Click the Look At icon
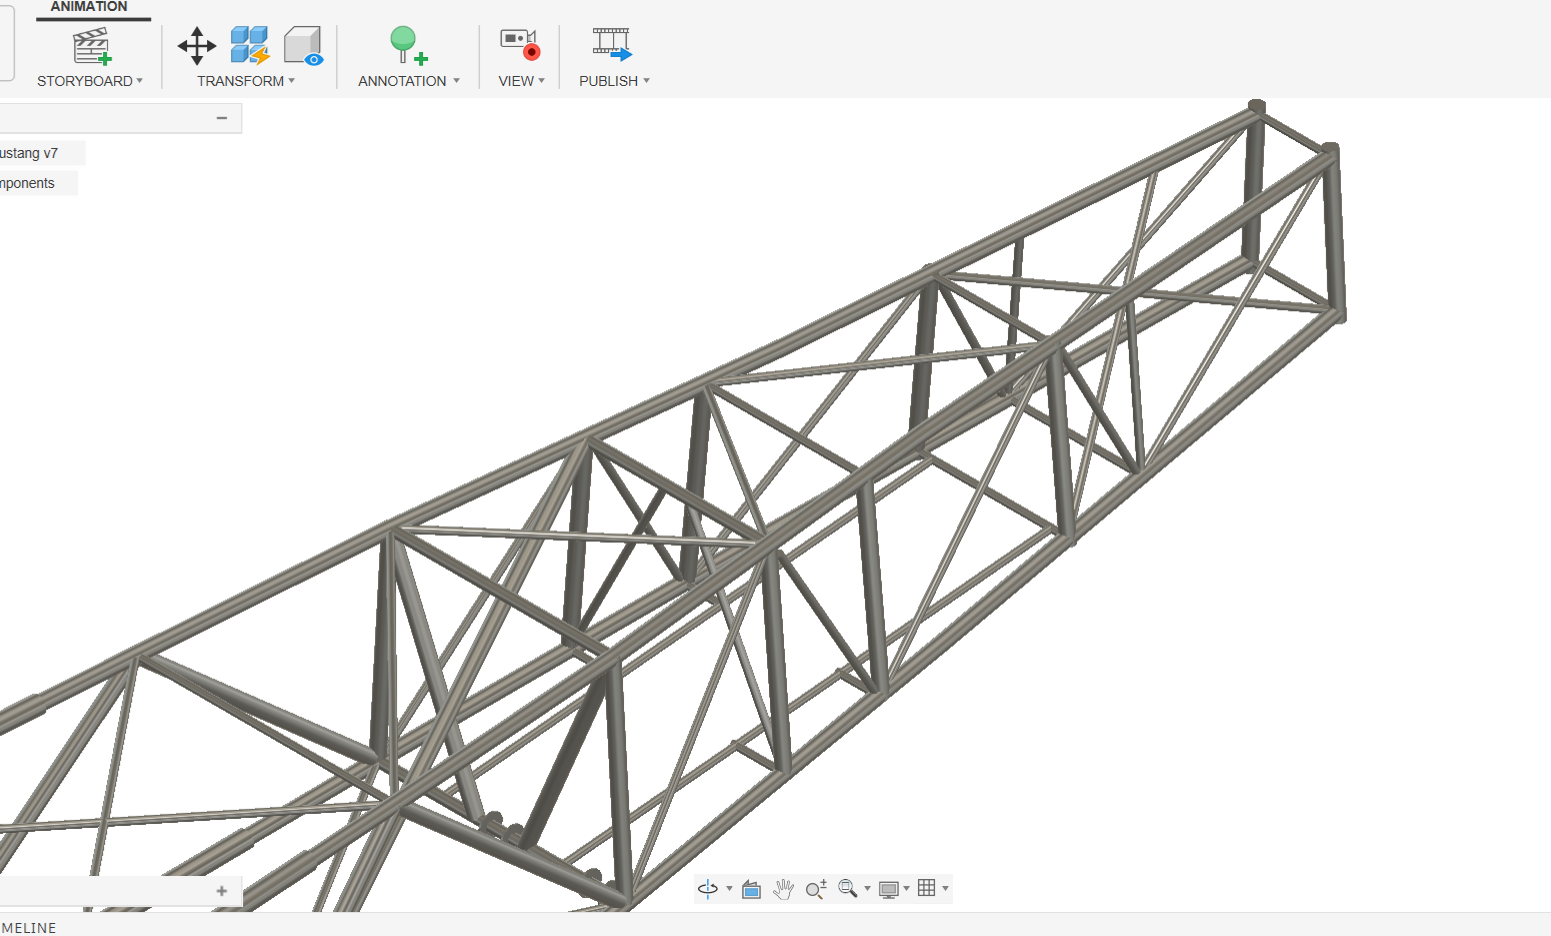The width and height of the screenshot is (1551, 936). 752,889
